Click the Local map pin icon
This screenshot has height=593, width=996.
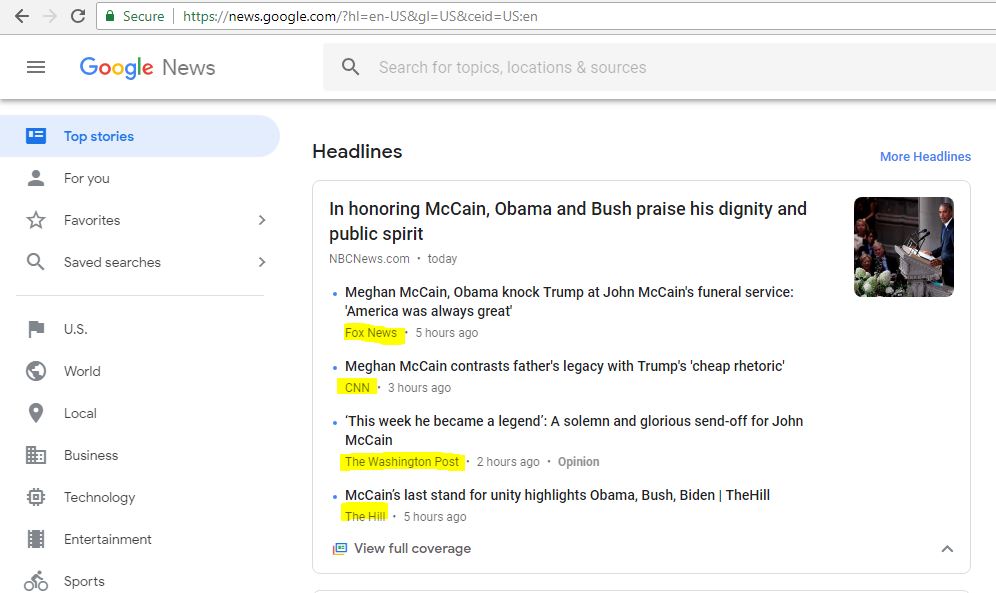pos(36,413)
